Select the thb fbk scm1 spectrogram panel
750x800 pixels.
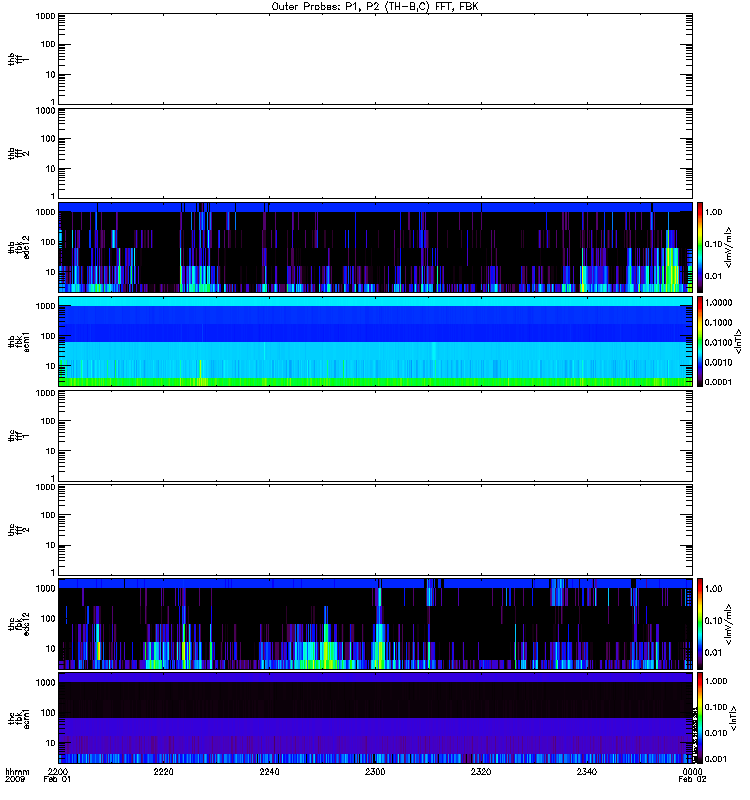pos(376,341)
